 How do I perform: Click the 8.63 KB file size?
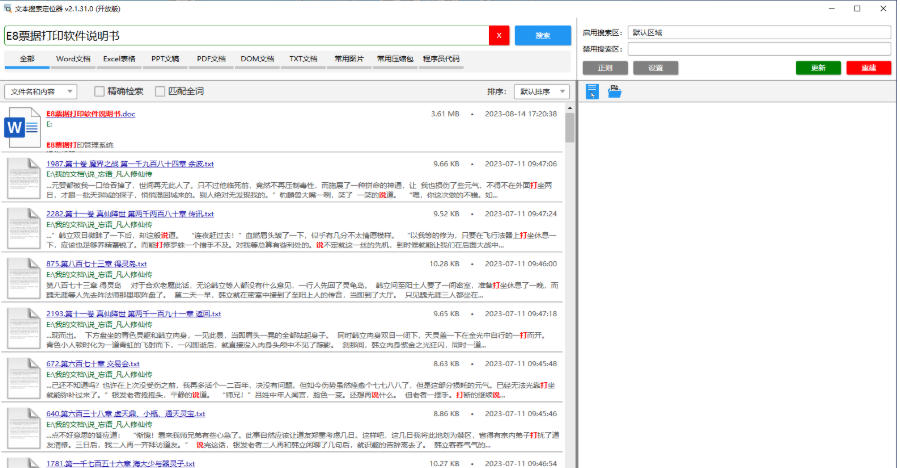pyautogui.click(x=446, y=363)
